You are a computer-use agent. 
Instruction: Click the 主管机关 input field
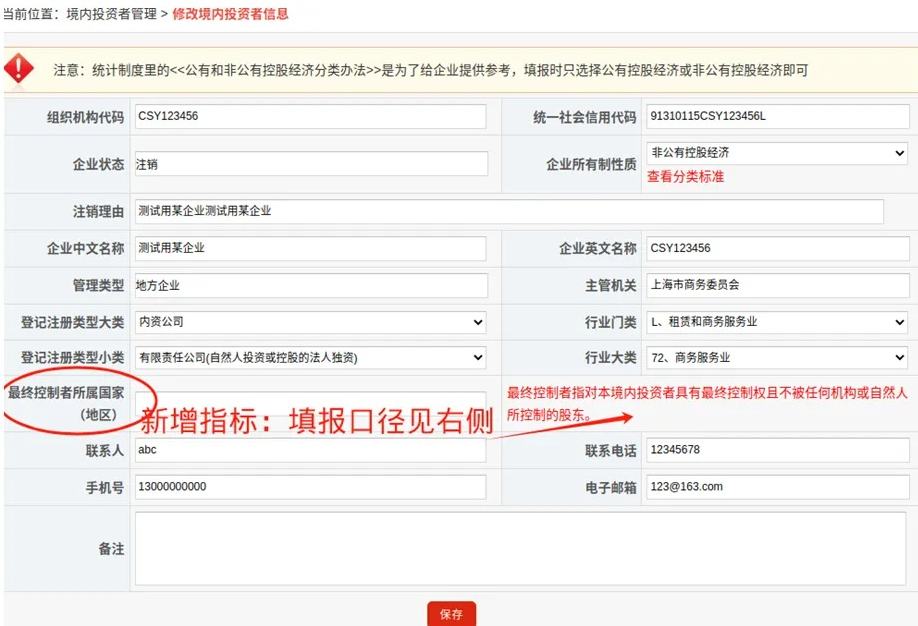pos(776,285)
